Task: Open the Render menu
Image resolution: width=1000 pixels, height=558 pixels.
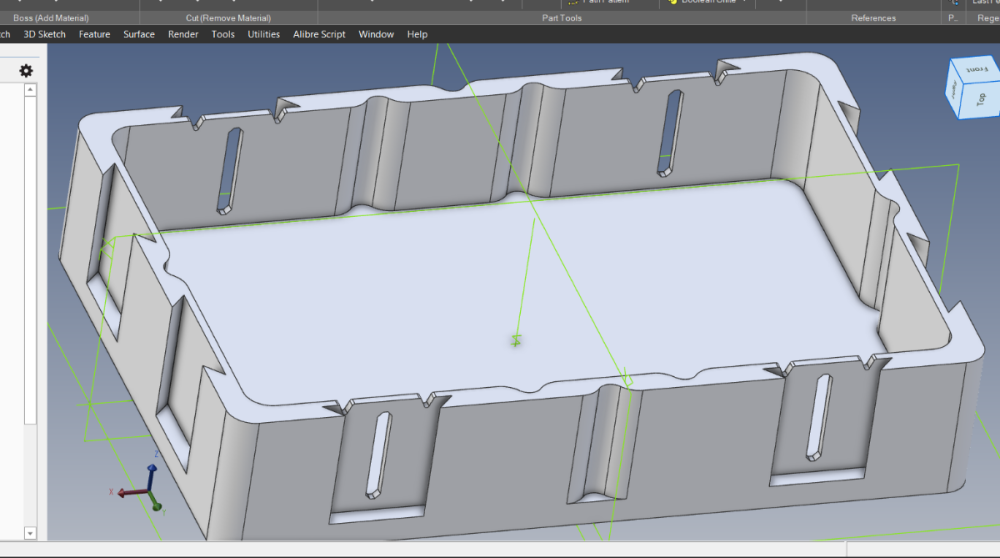Action: 183,34
